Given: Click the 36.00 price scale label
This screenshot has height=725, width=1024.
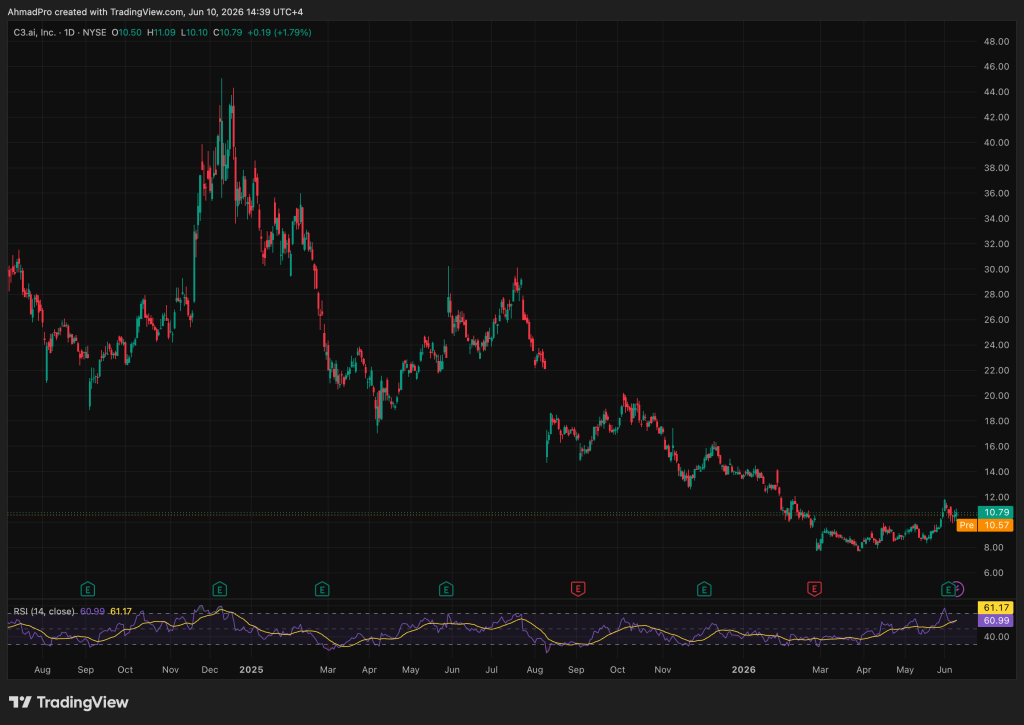Looking at the screenshot, I should [997, 193].
